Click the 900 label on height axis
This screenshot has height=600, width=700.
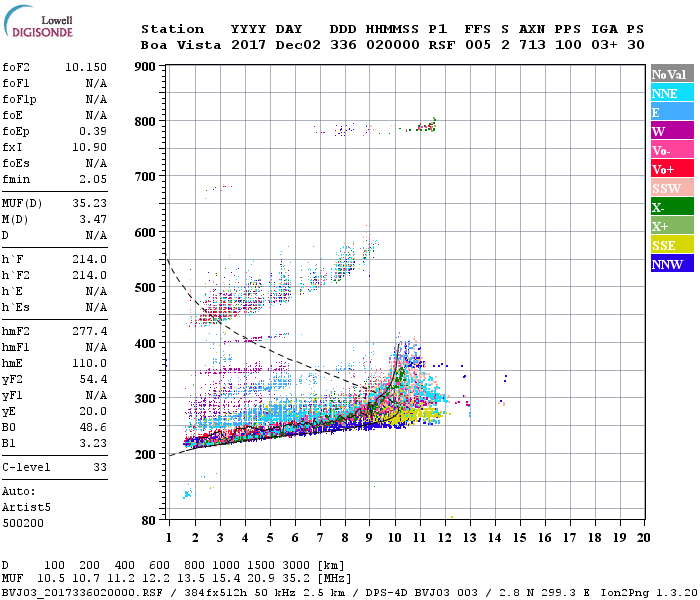[145, 66]
